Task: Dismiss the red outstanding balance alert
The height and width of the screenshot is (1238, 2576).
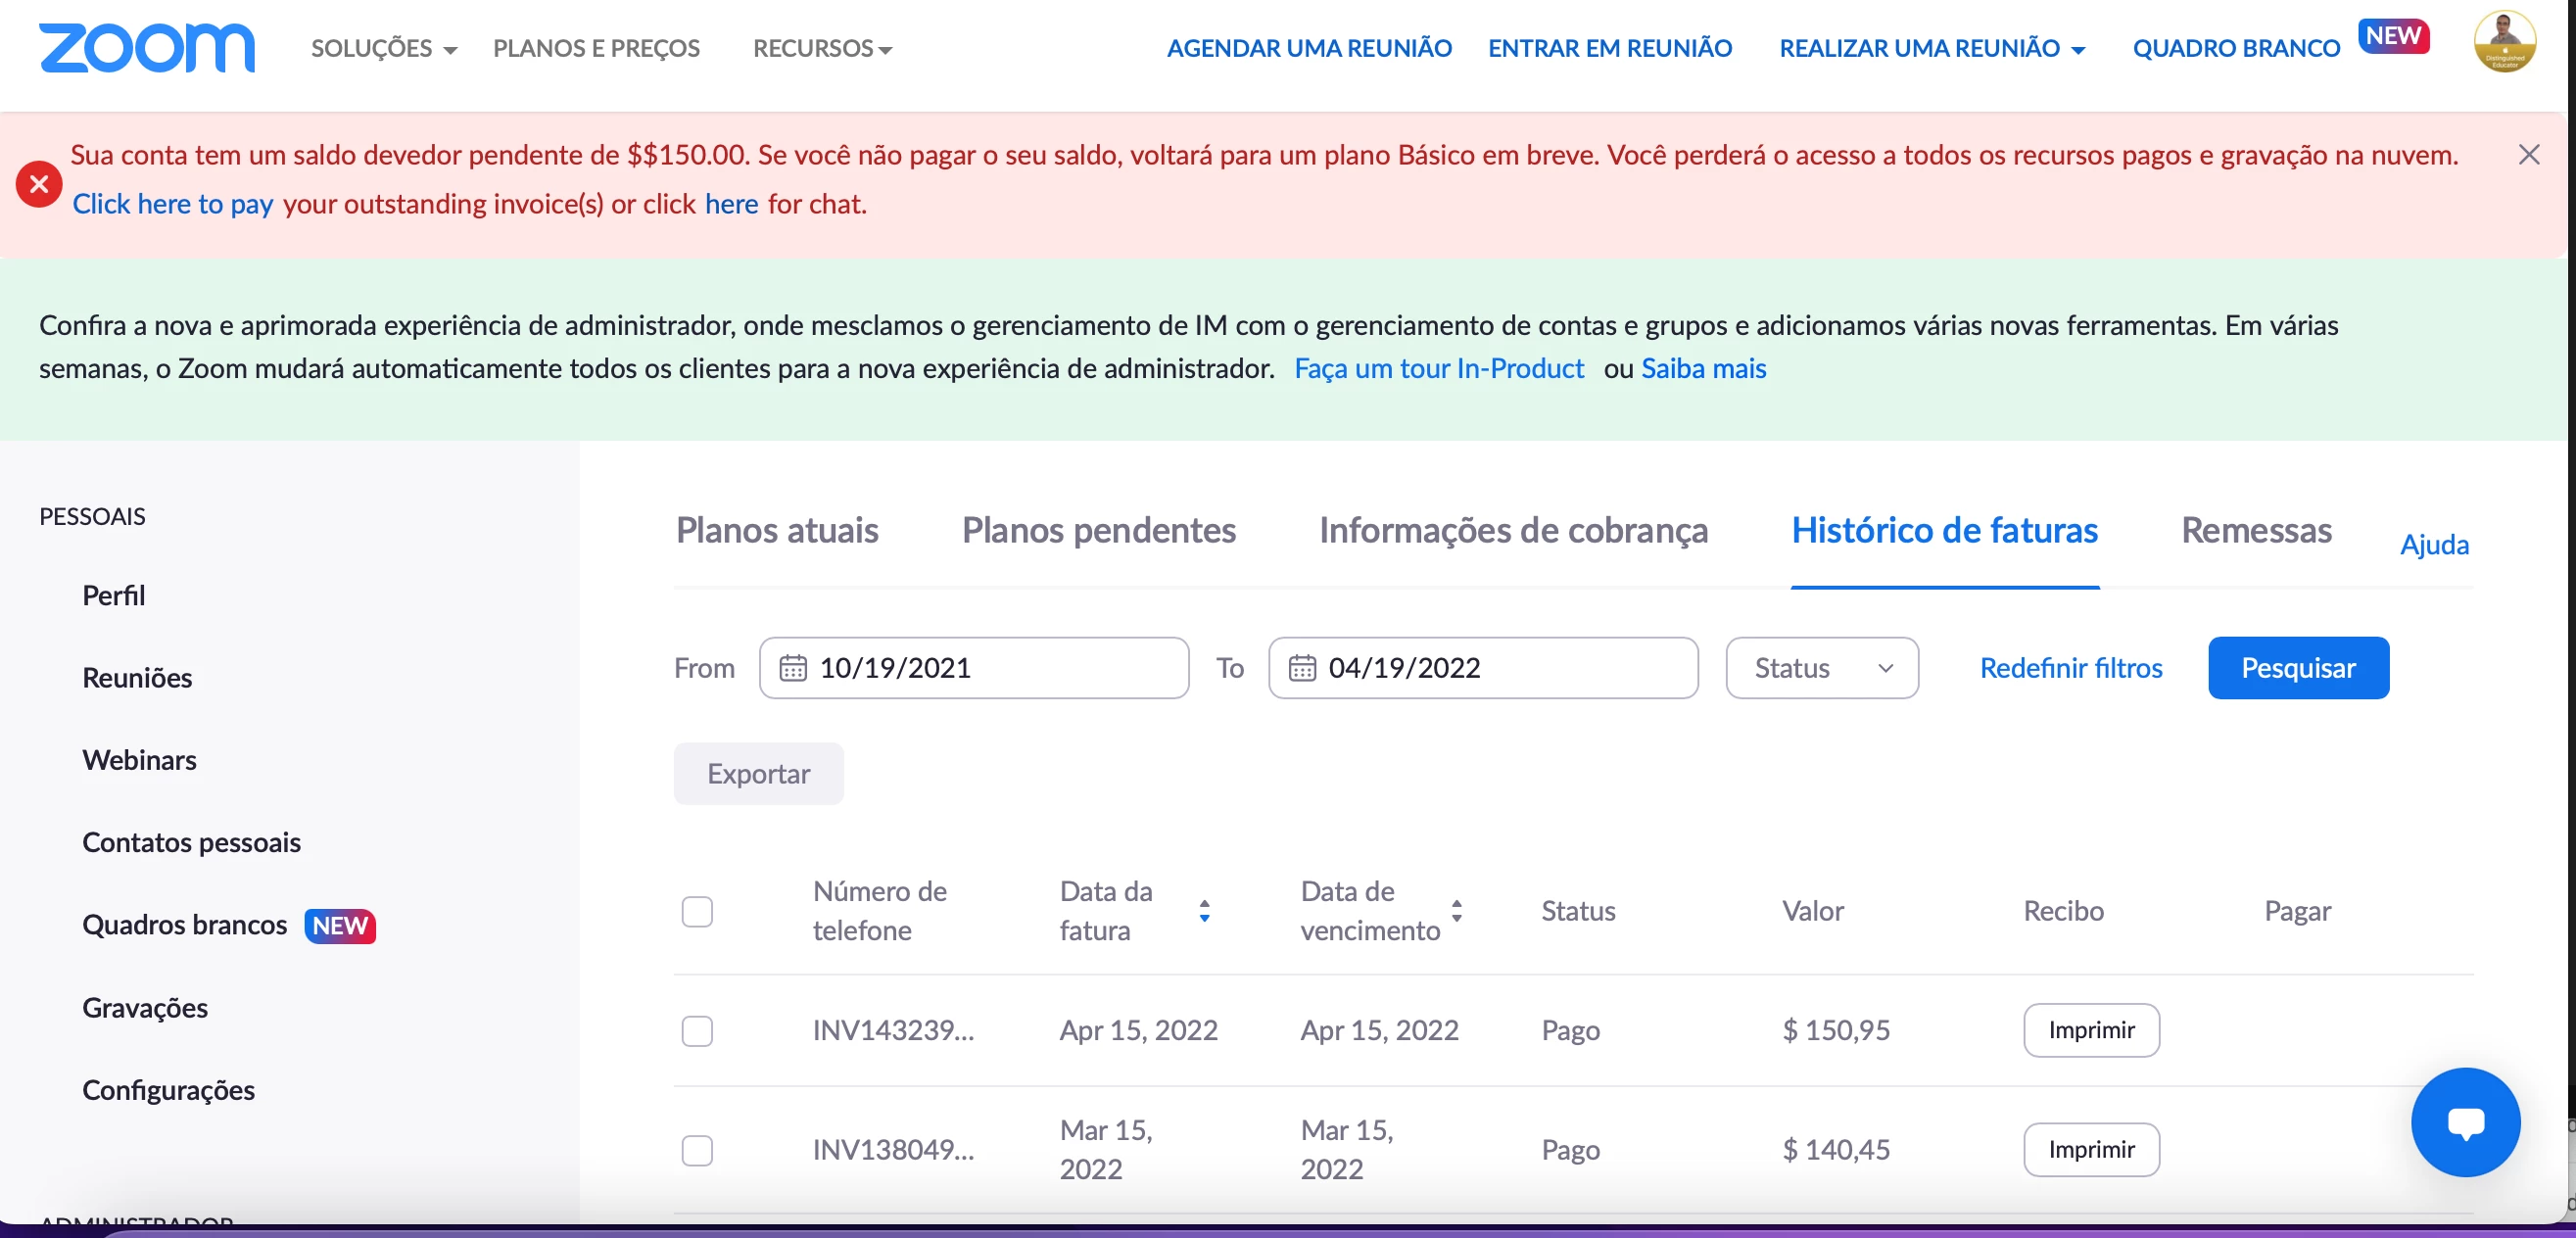Action: tap(2528, 155)
